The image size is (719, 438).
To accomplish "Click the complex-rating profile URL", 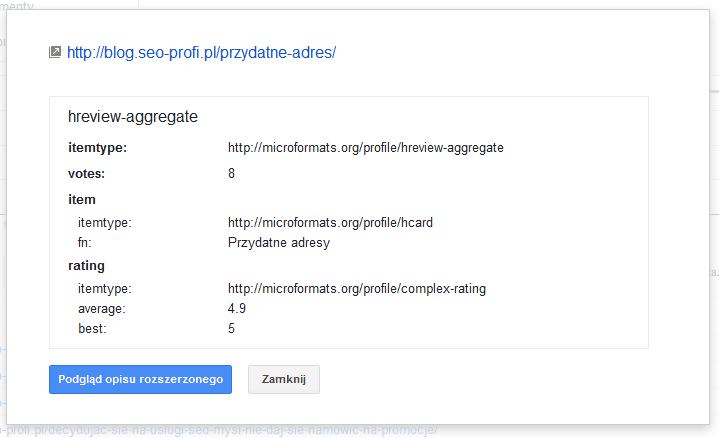I will pos(357,288).
